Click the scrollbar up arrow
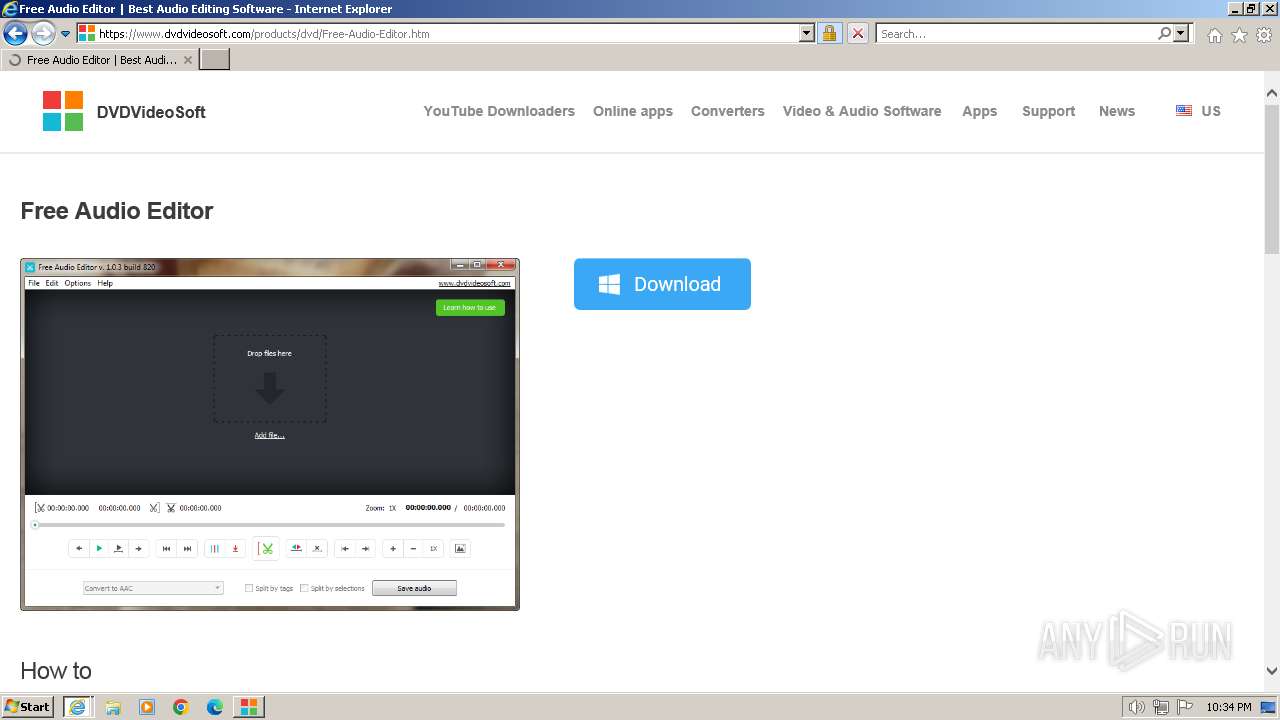The height and width of the screenshot is (720, 1280). click(x=1272, y=93)
